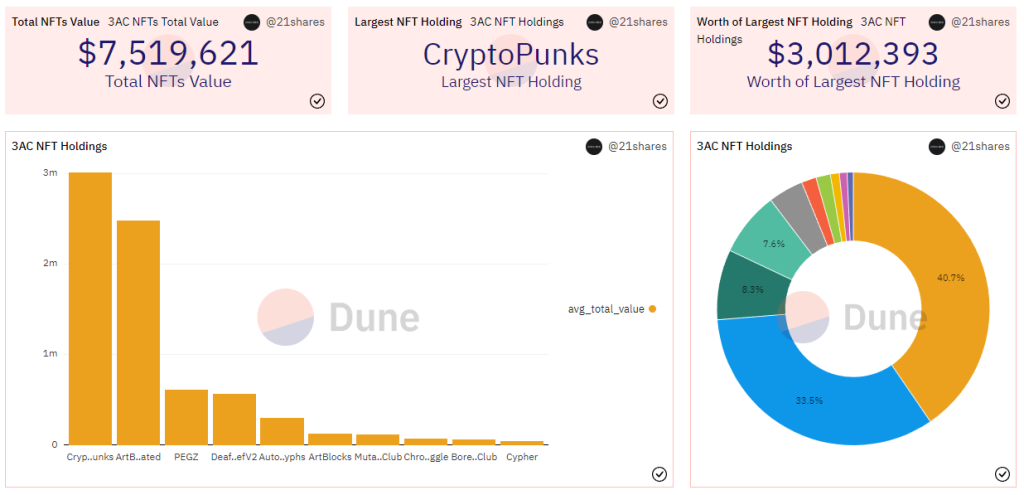Open the Largest NFT Holding query title
1024x495 pixels.
(x=408, y=22)
